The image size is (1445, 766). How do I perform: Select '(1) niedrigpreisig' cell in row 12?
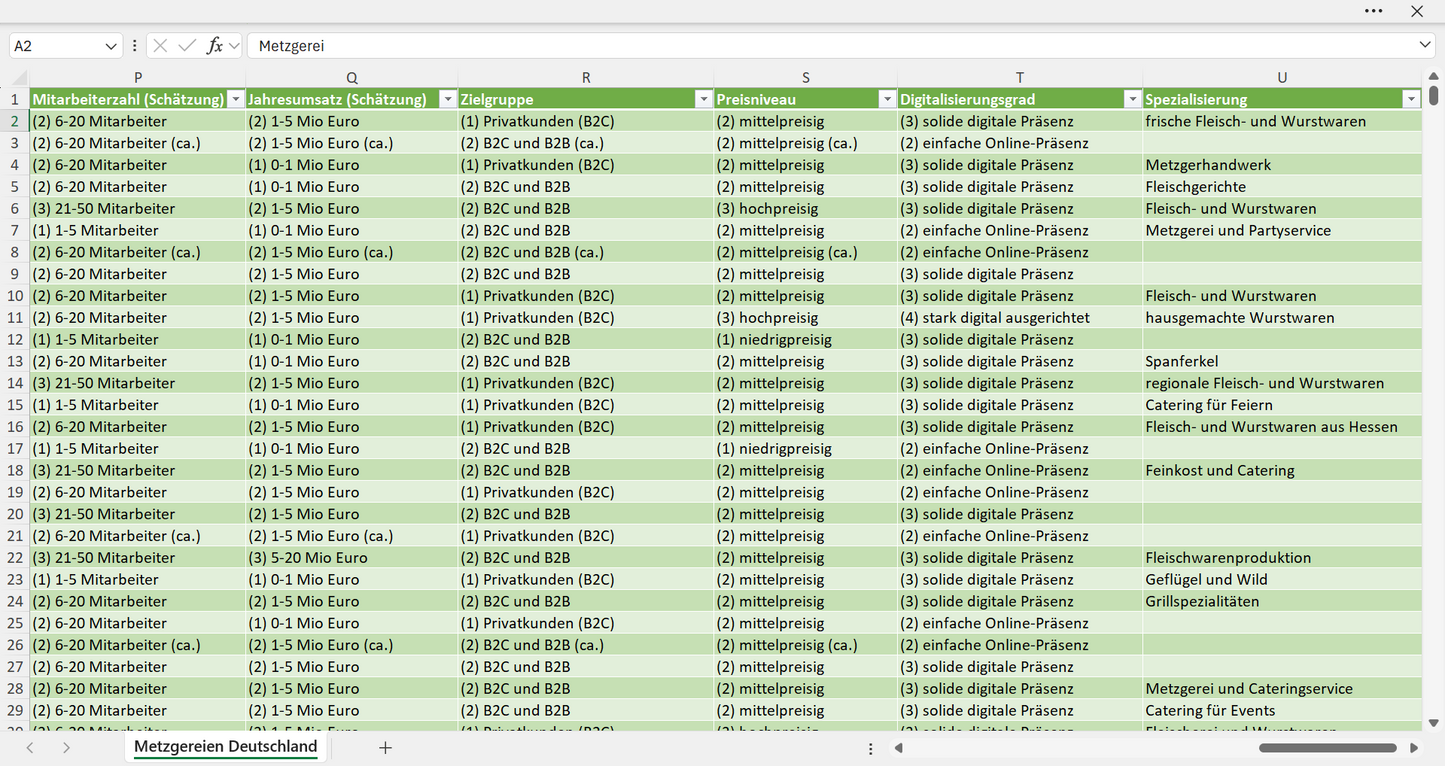pos(806,339)
